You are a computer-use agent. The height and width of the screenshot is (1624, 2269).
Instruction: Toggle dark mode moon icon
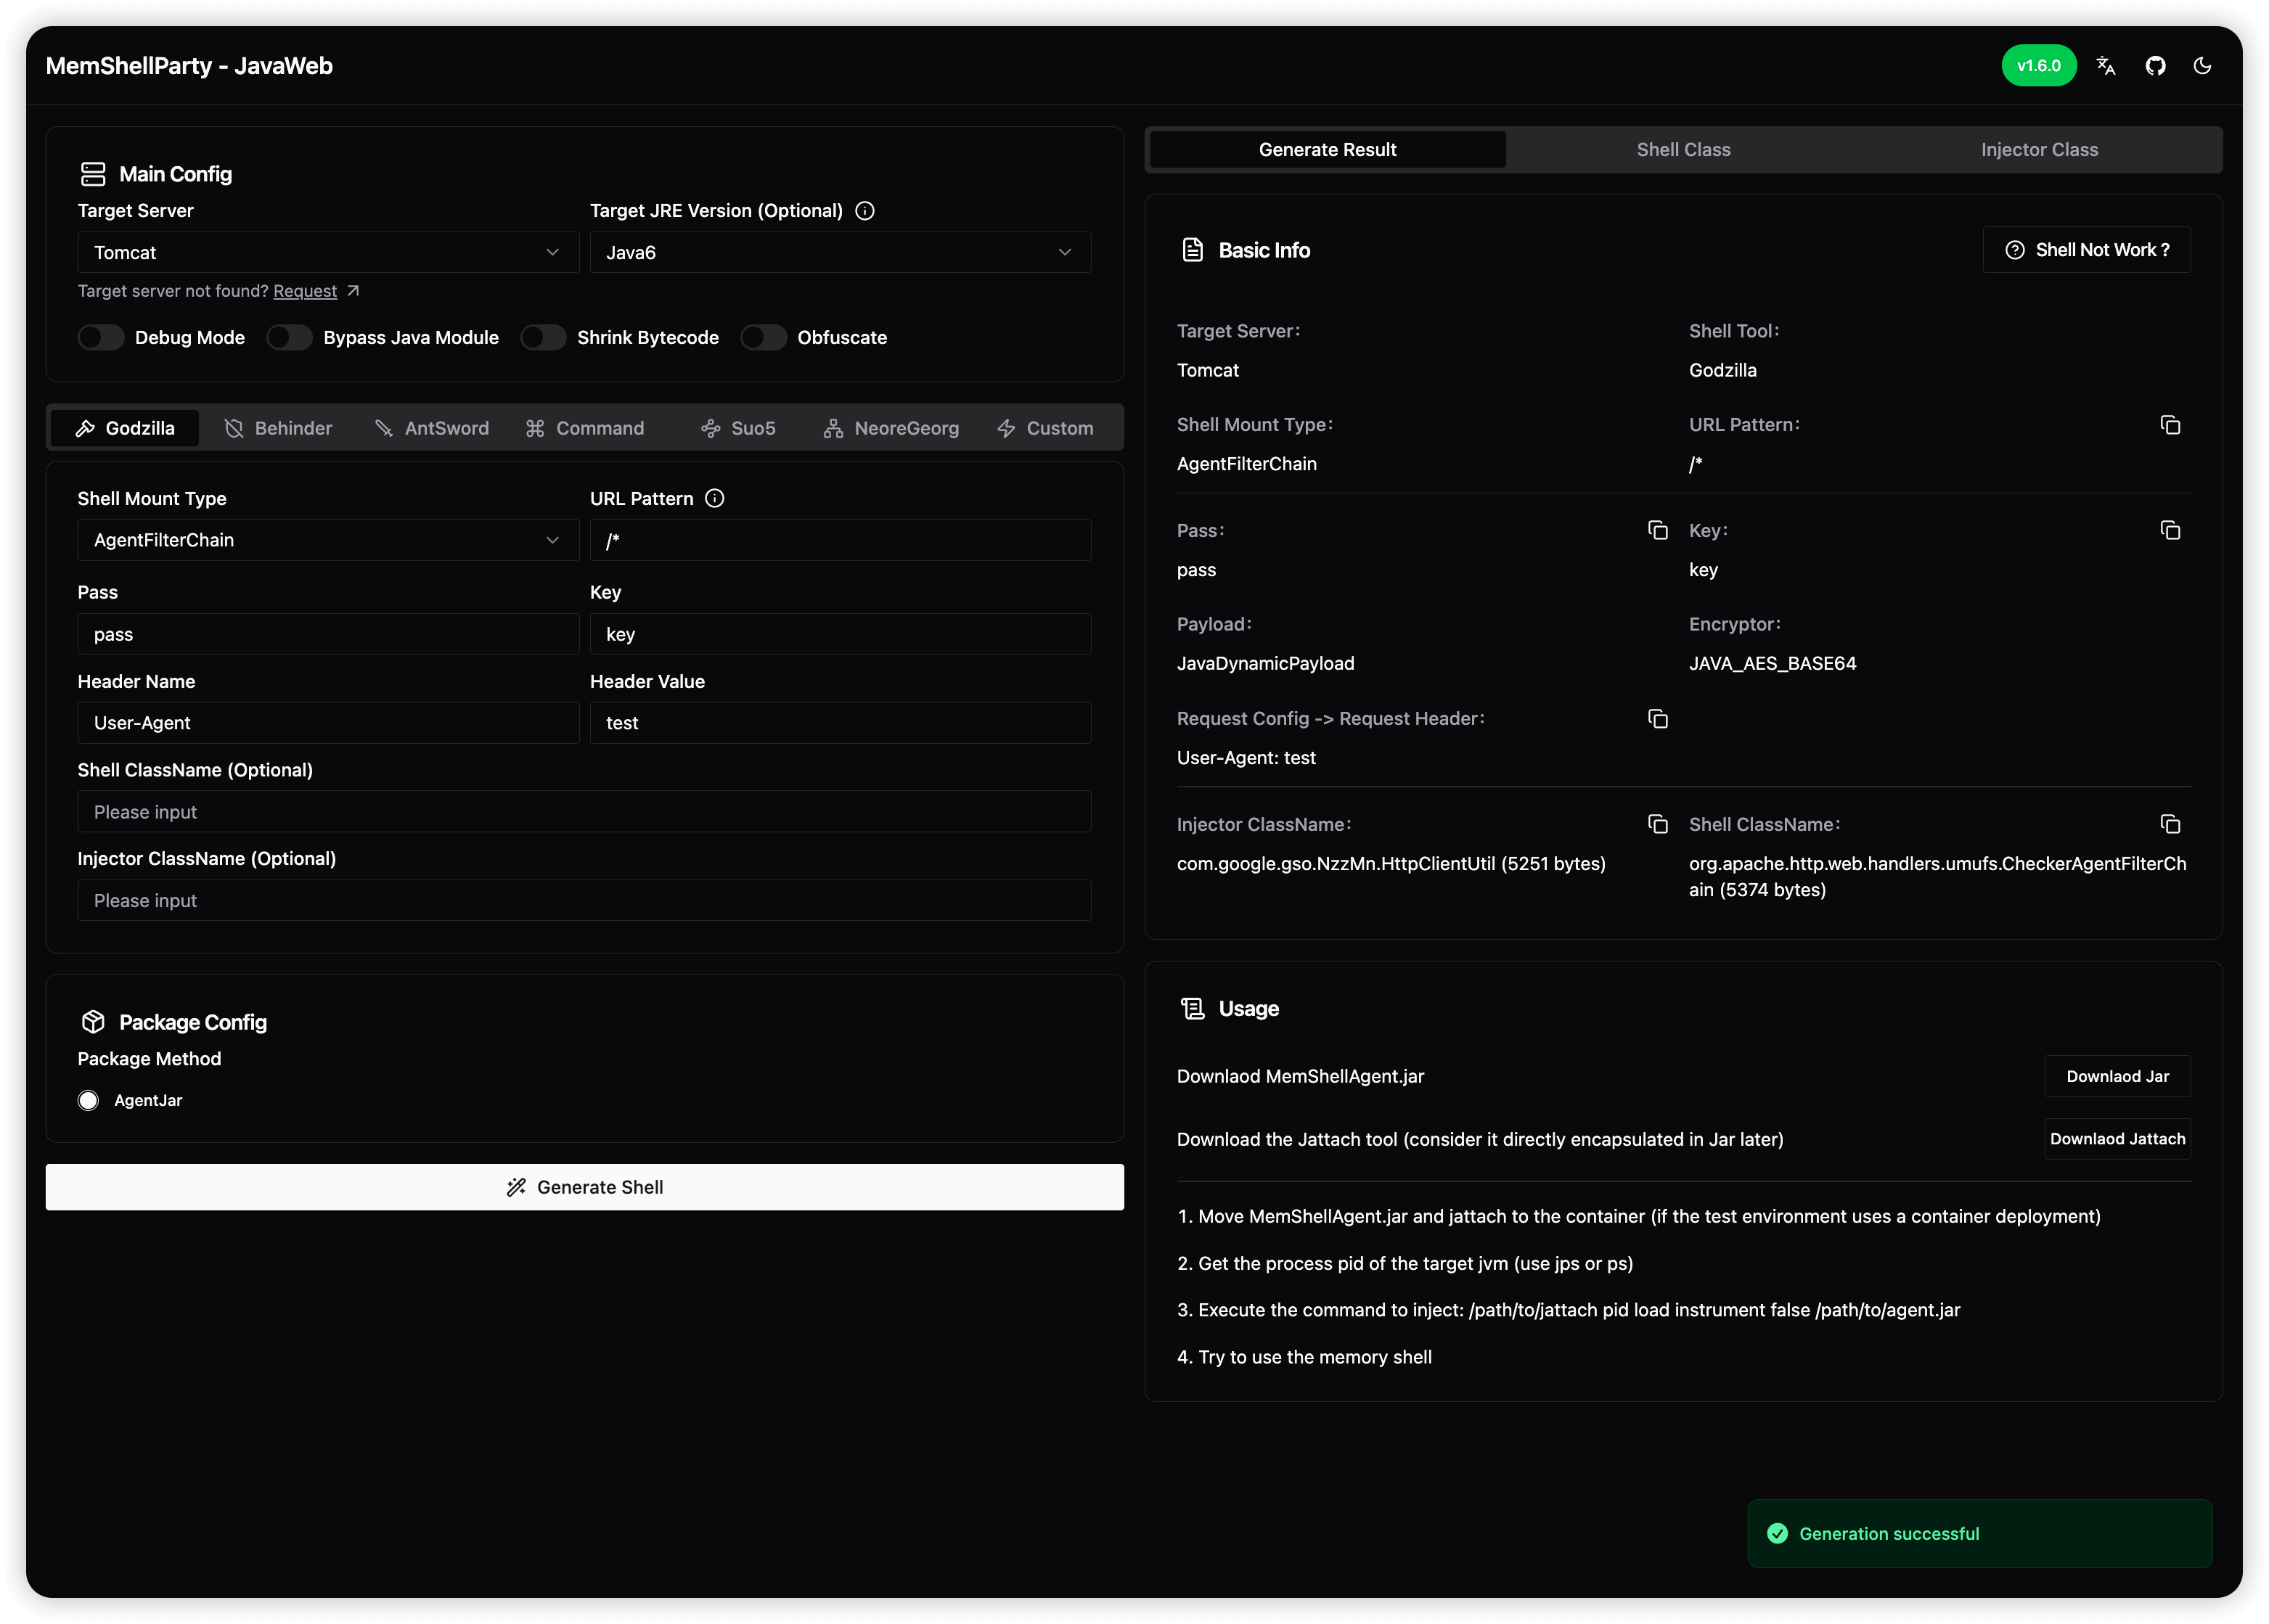[2202, 66]
